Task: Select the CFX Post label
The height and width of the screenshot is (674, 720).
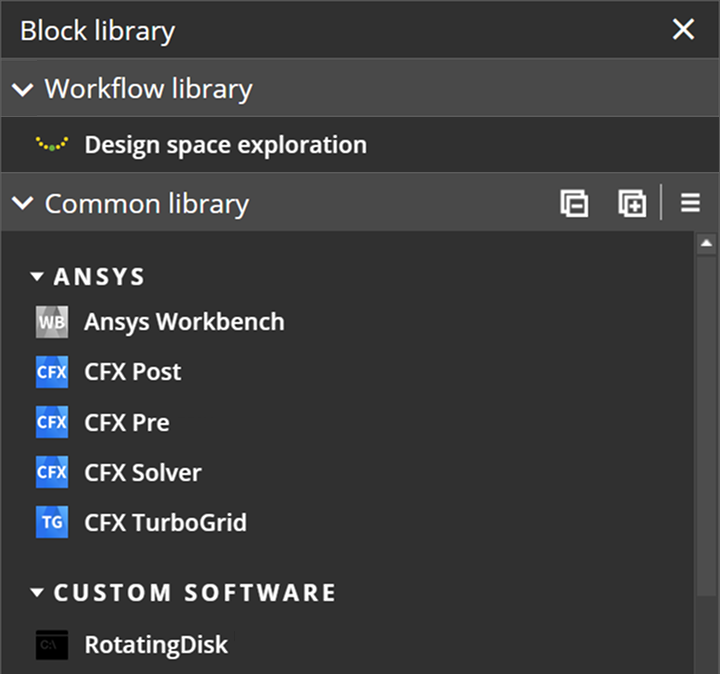Action: pos(133,372)
